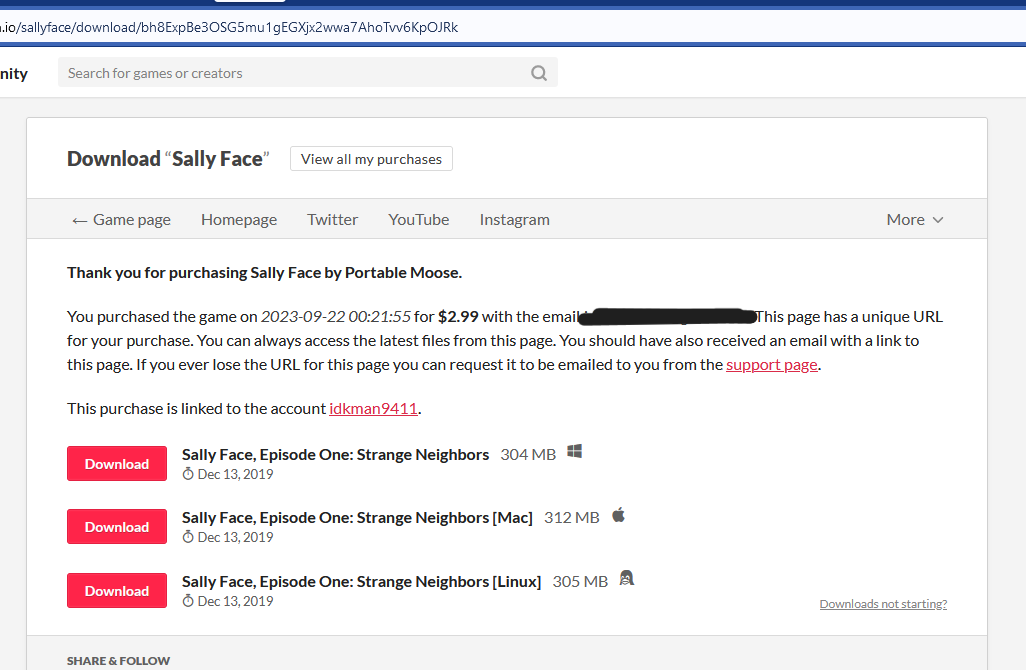Click the idkman9411 account link
This screenshot has width=1026, height=670.
pyautogui.click(x=373, y=408)
